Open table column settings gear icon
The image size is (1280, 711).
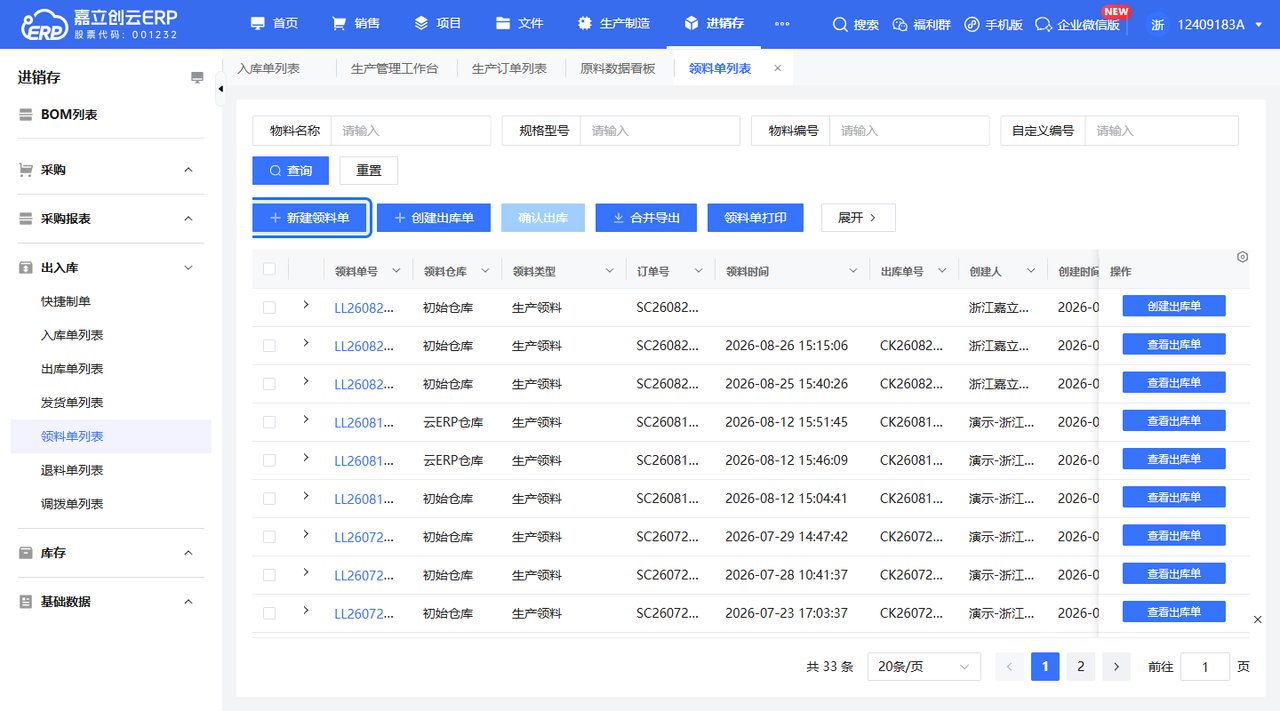click(1242, 257)
